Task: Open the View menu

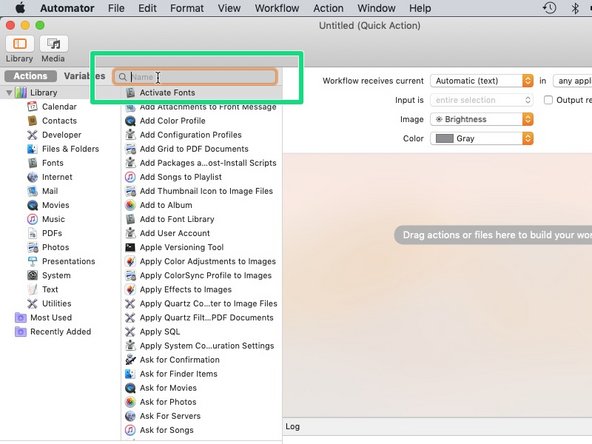Action: (x=229, y=8)
